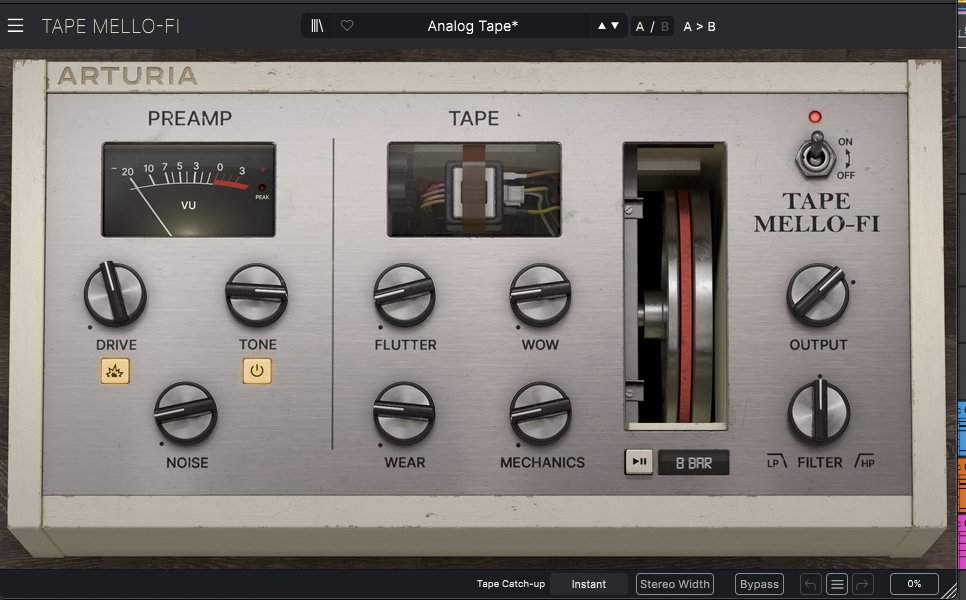Open the Arturia hamburger menu
966x600 pixels.
click(15, 26)
